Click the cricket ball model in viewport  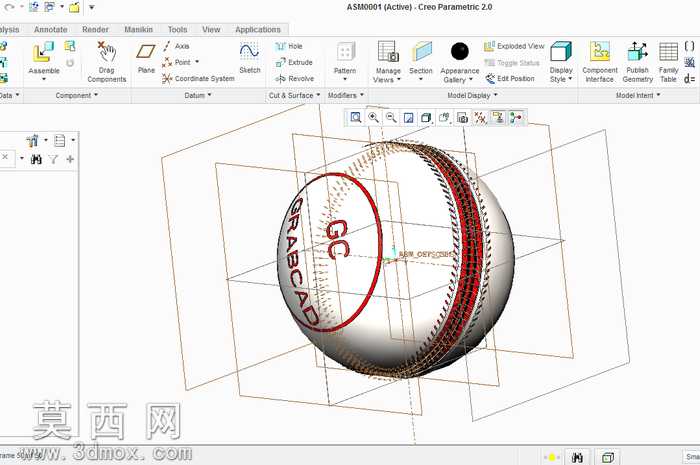tap(396, 260)
